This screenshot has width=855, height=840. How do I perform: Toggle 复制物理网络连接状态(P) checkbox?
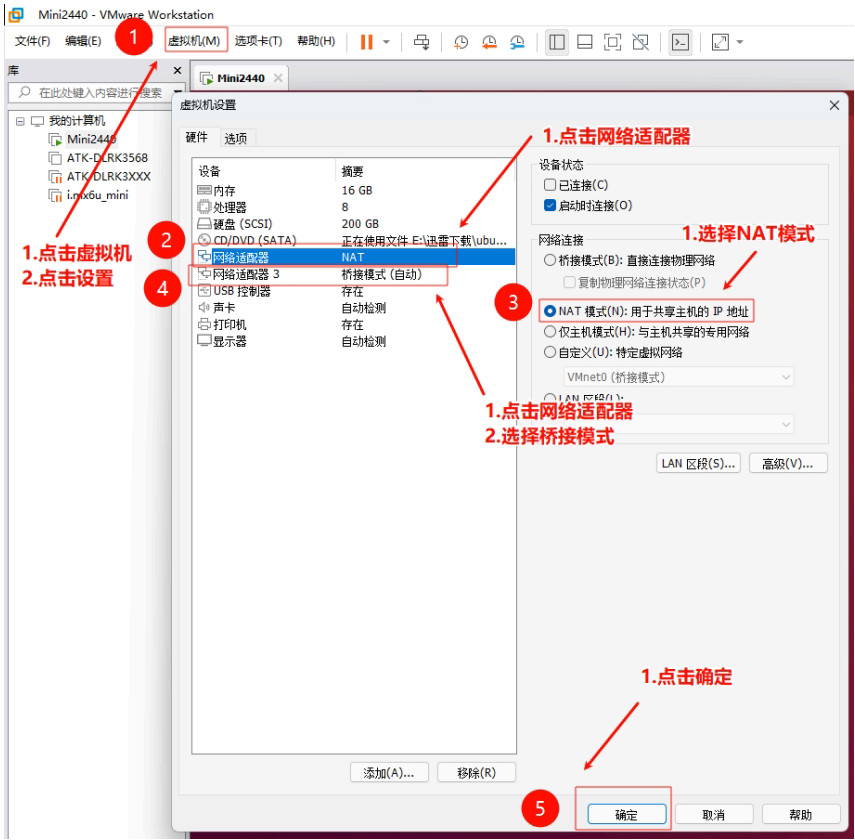pos(569,283)
